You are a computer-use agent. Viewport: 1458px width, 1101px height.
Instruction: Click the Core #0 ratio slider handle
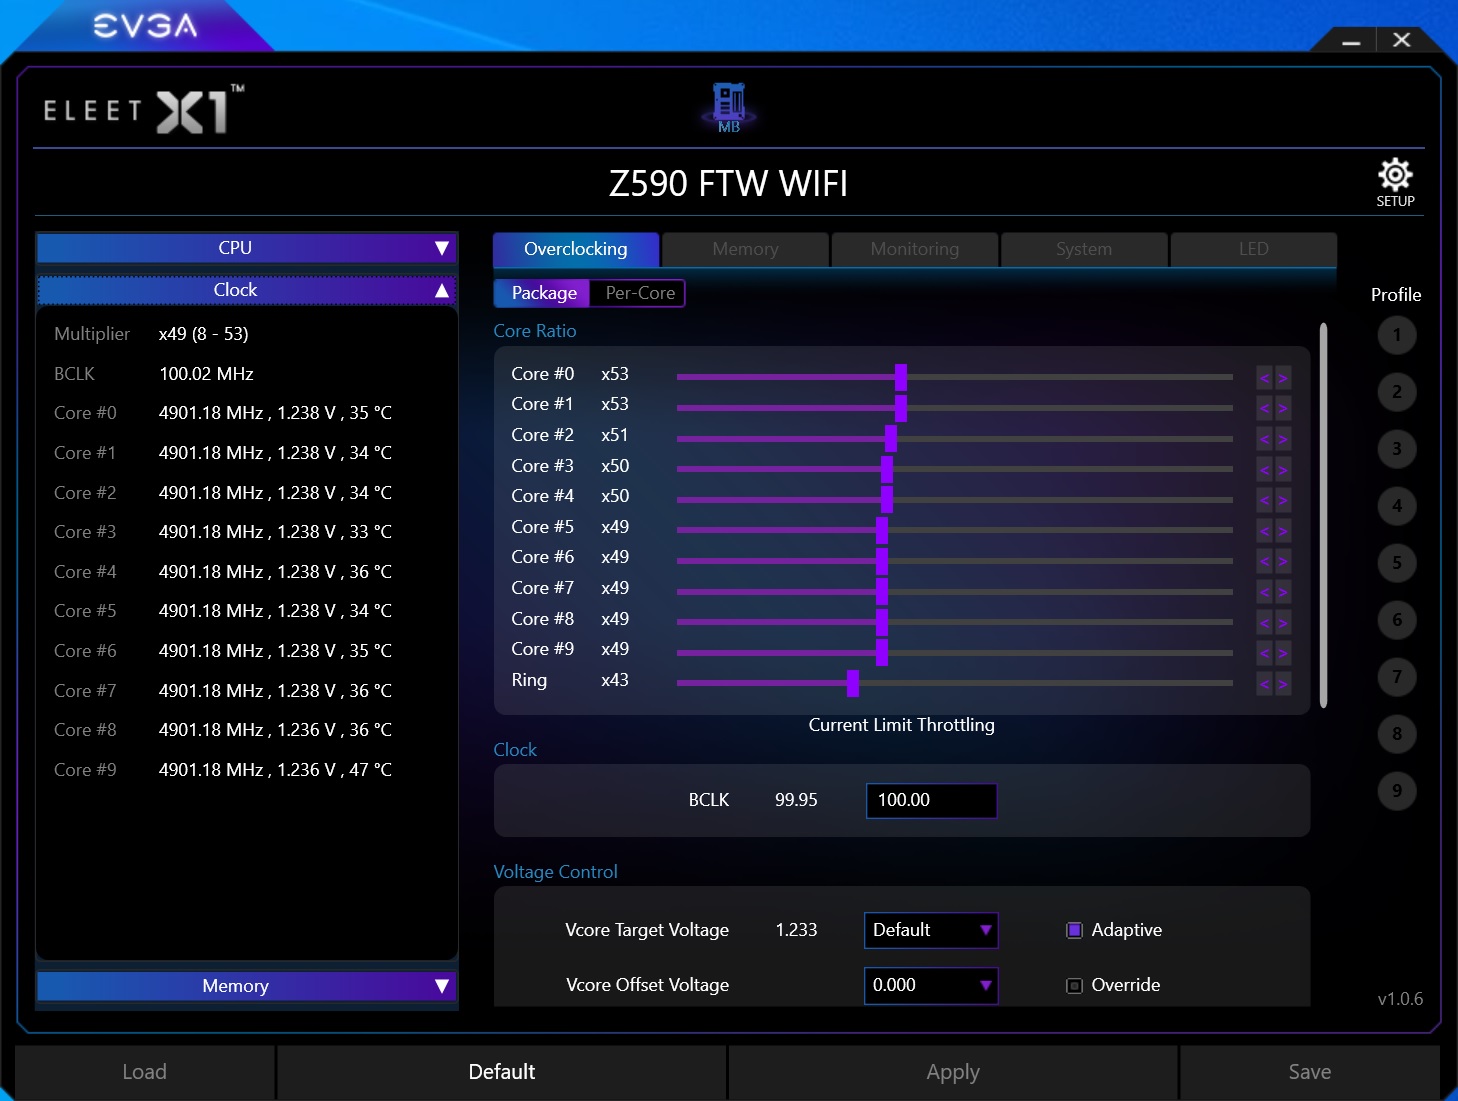pyautogui.click(x=901, y=377)
